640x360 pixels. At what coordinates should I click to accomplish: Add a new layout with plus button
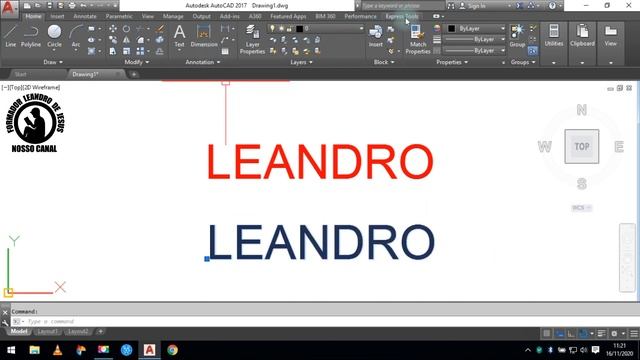[x=100, y=331]
